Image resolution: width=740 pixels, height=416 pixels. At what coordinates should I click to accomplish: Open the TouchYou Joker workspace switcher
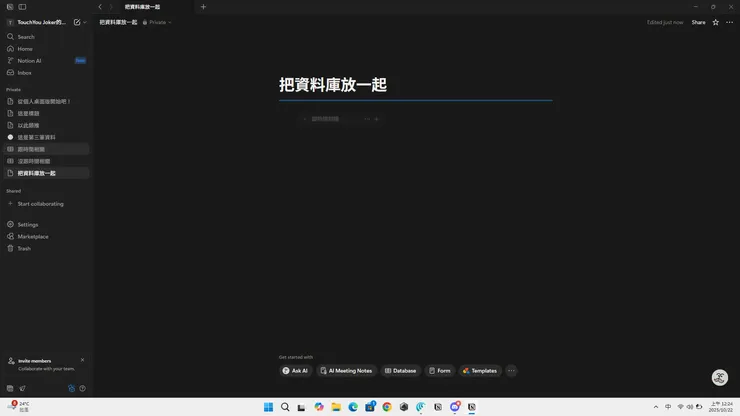coord(38,22)
